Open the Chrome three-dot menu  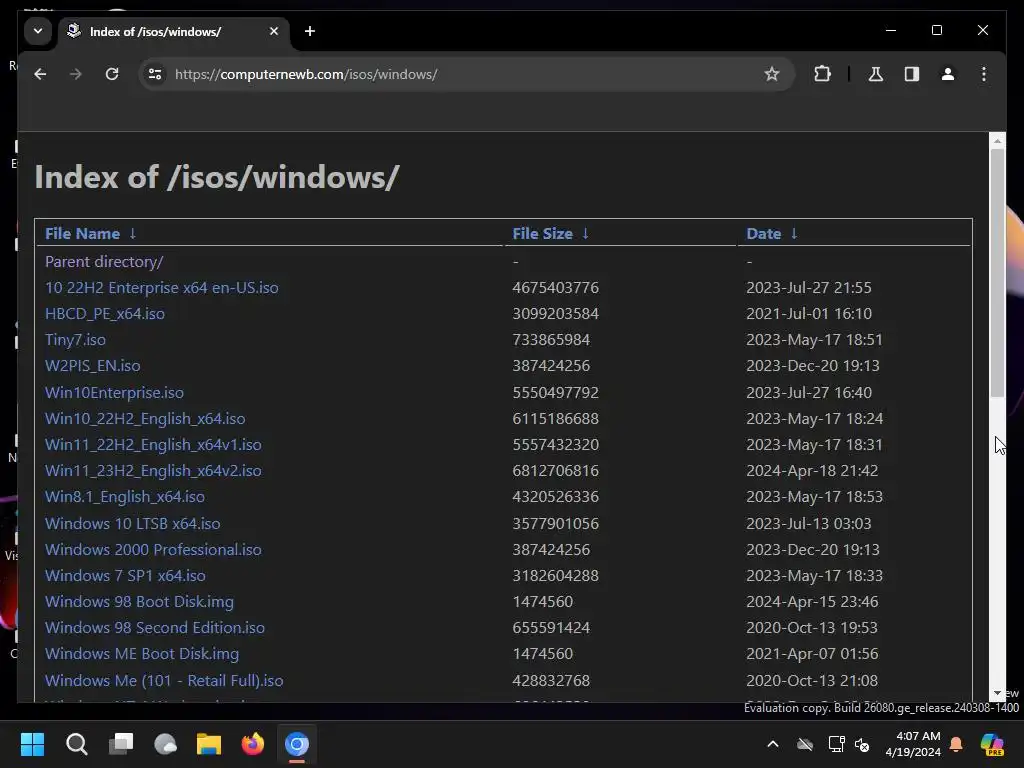pos(984,74)
